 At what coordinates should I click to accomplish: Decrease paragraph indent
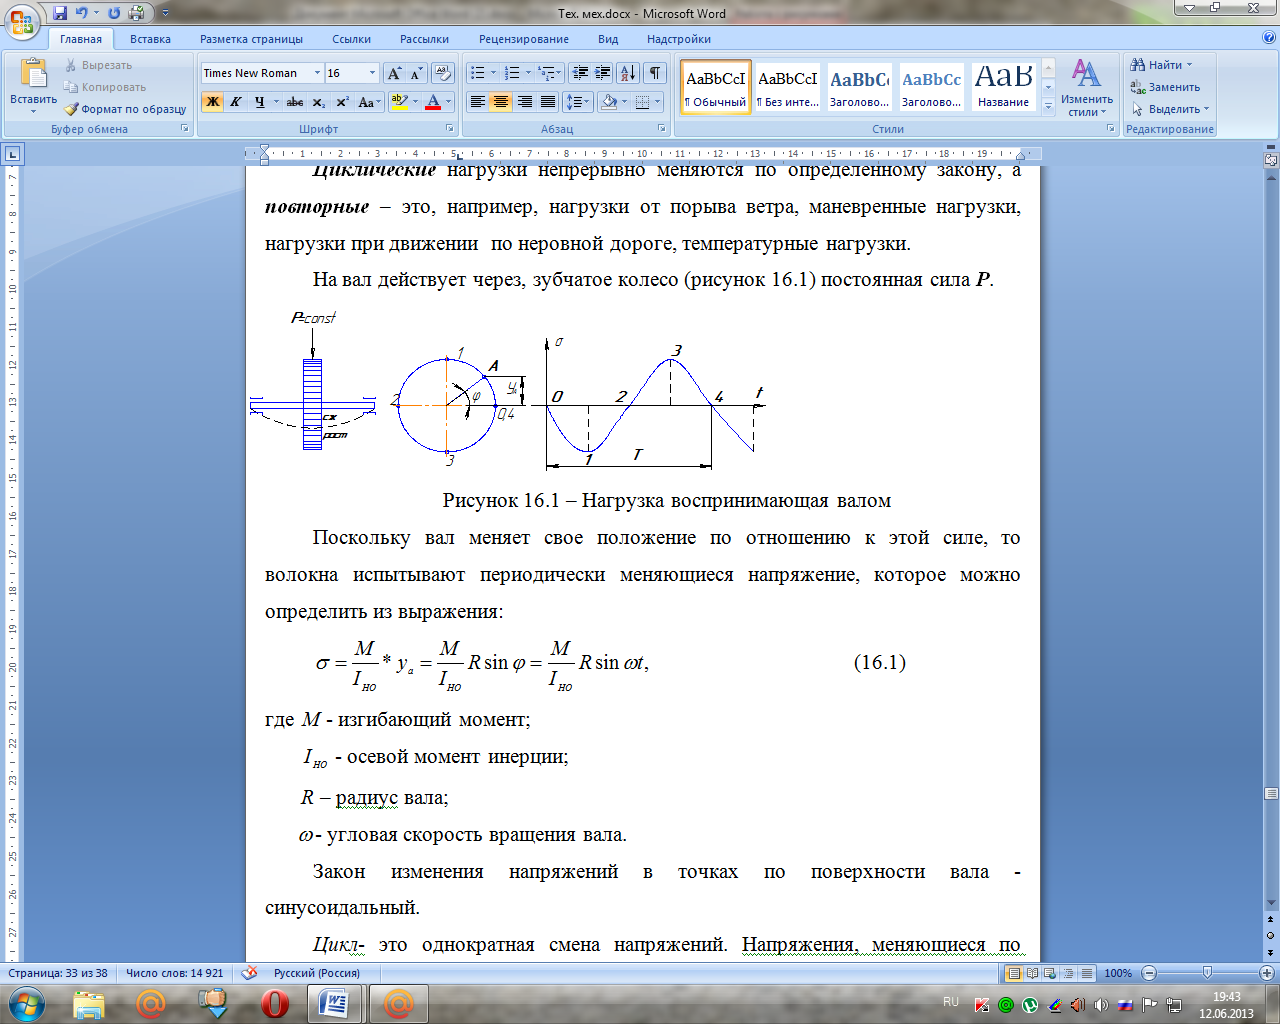click(x=580, y=73)
